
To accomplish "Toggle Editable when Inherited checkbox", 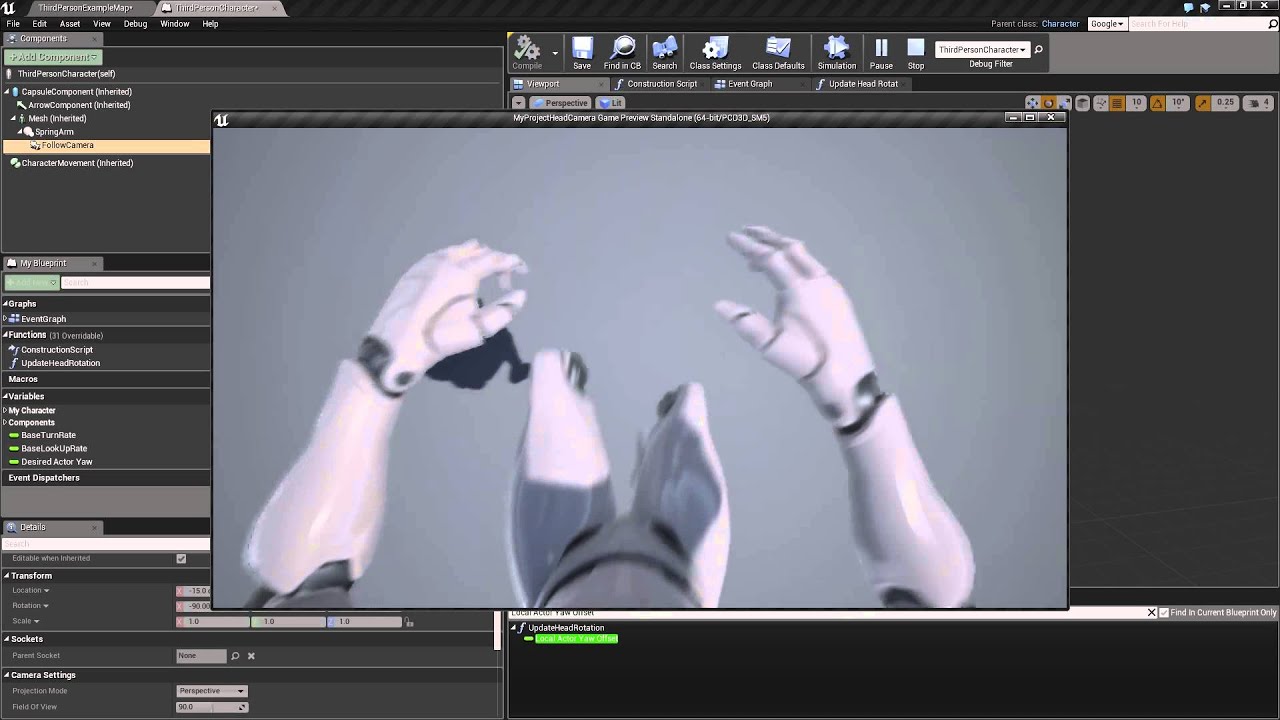I will point(181,558).
